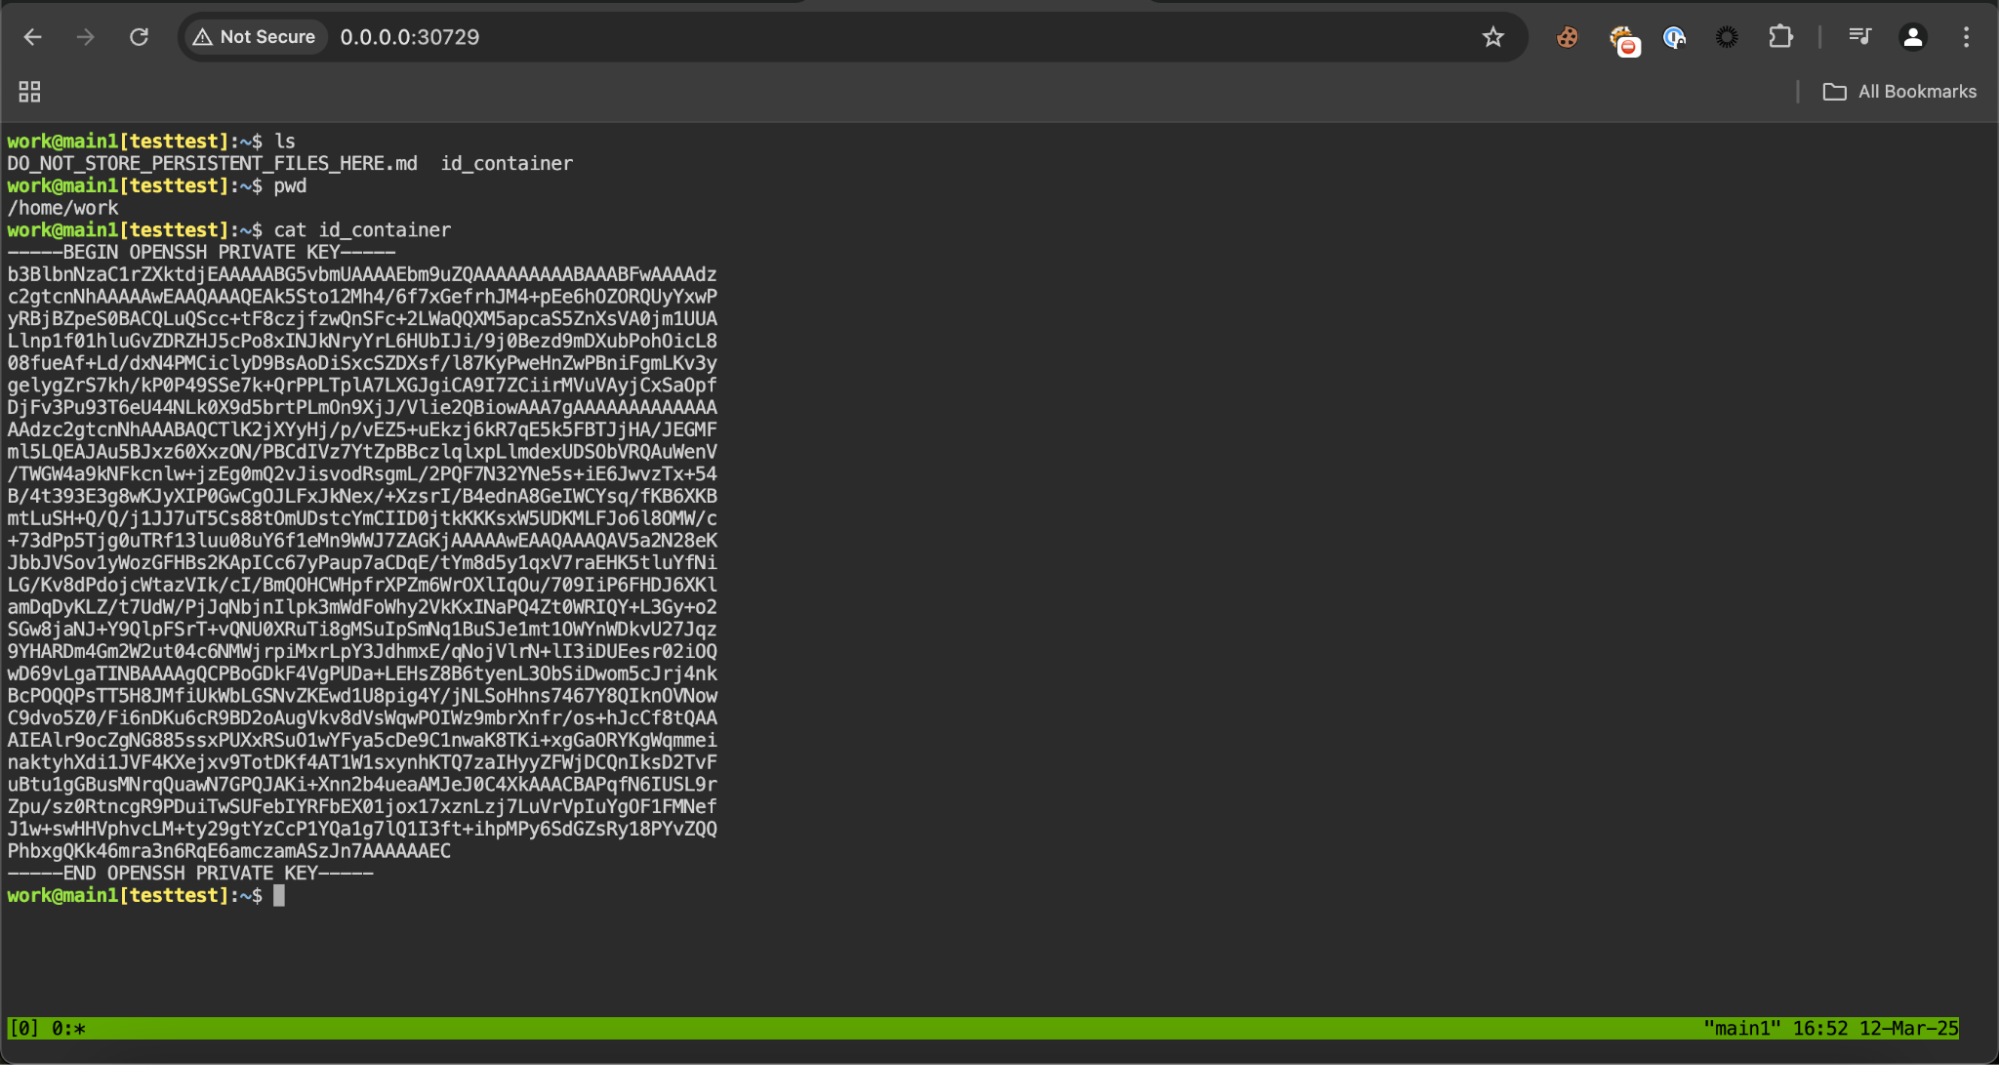Screen dimensions: 1999x1065
Task: Click the DO_NOT_STORE_PERSISTENT_FILES_HERE.md filename
Action: tap(212, 163)
